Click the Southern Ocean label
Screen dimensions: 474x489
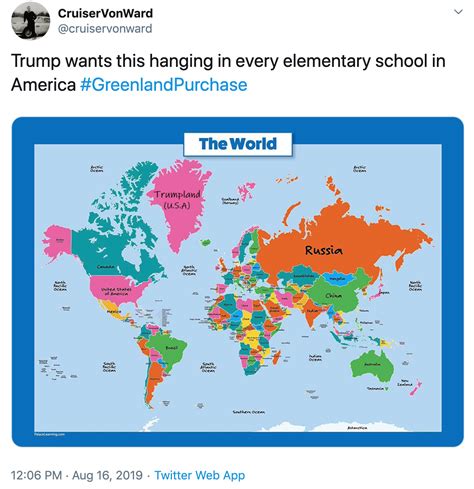click(249, 412)
